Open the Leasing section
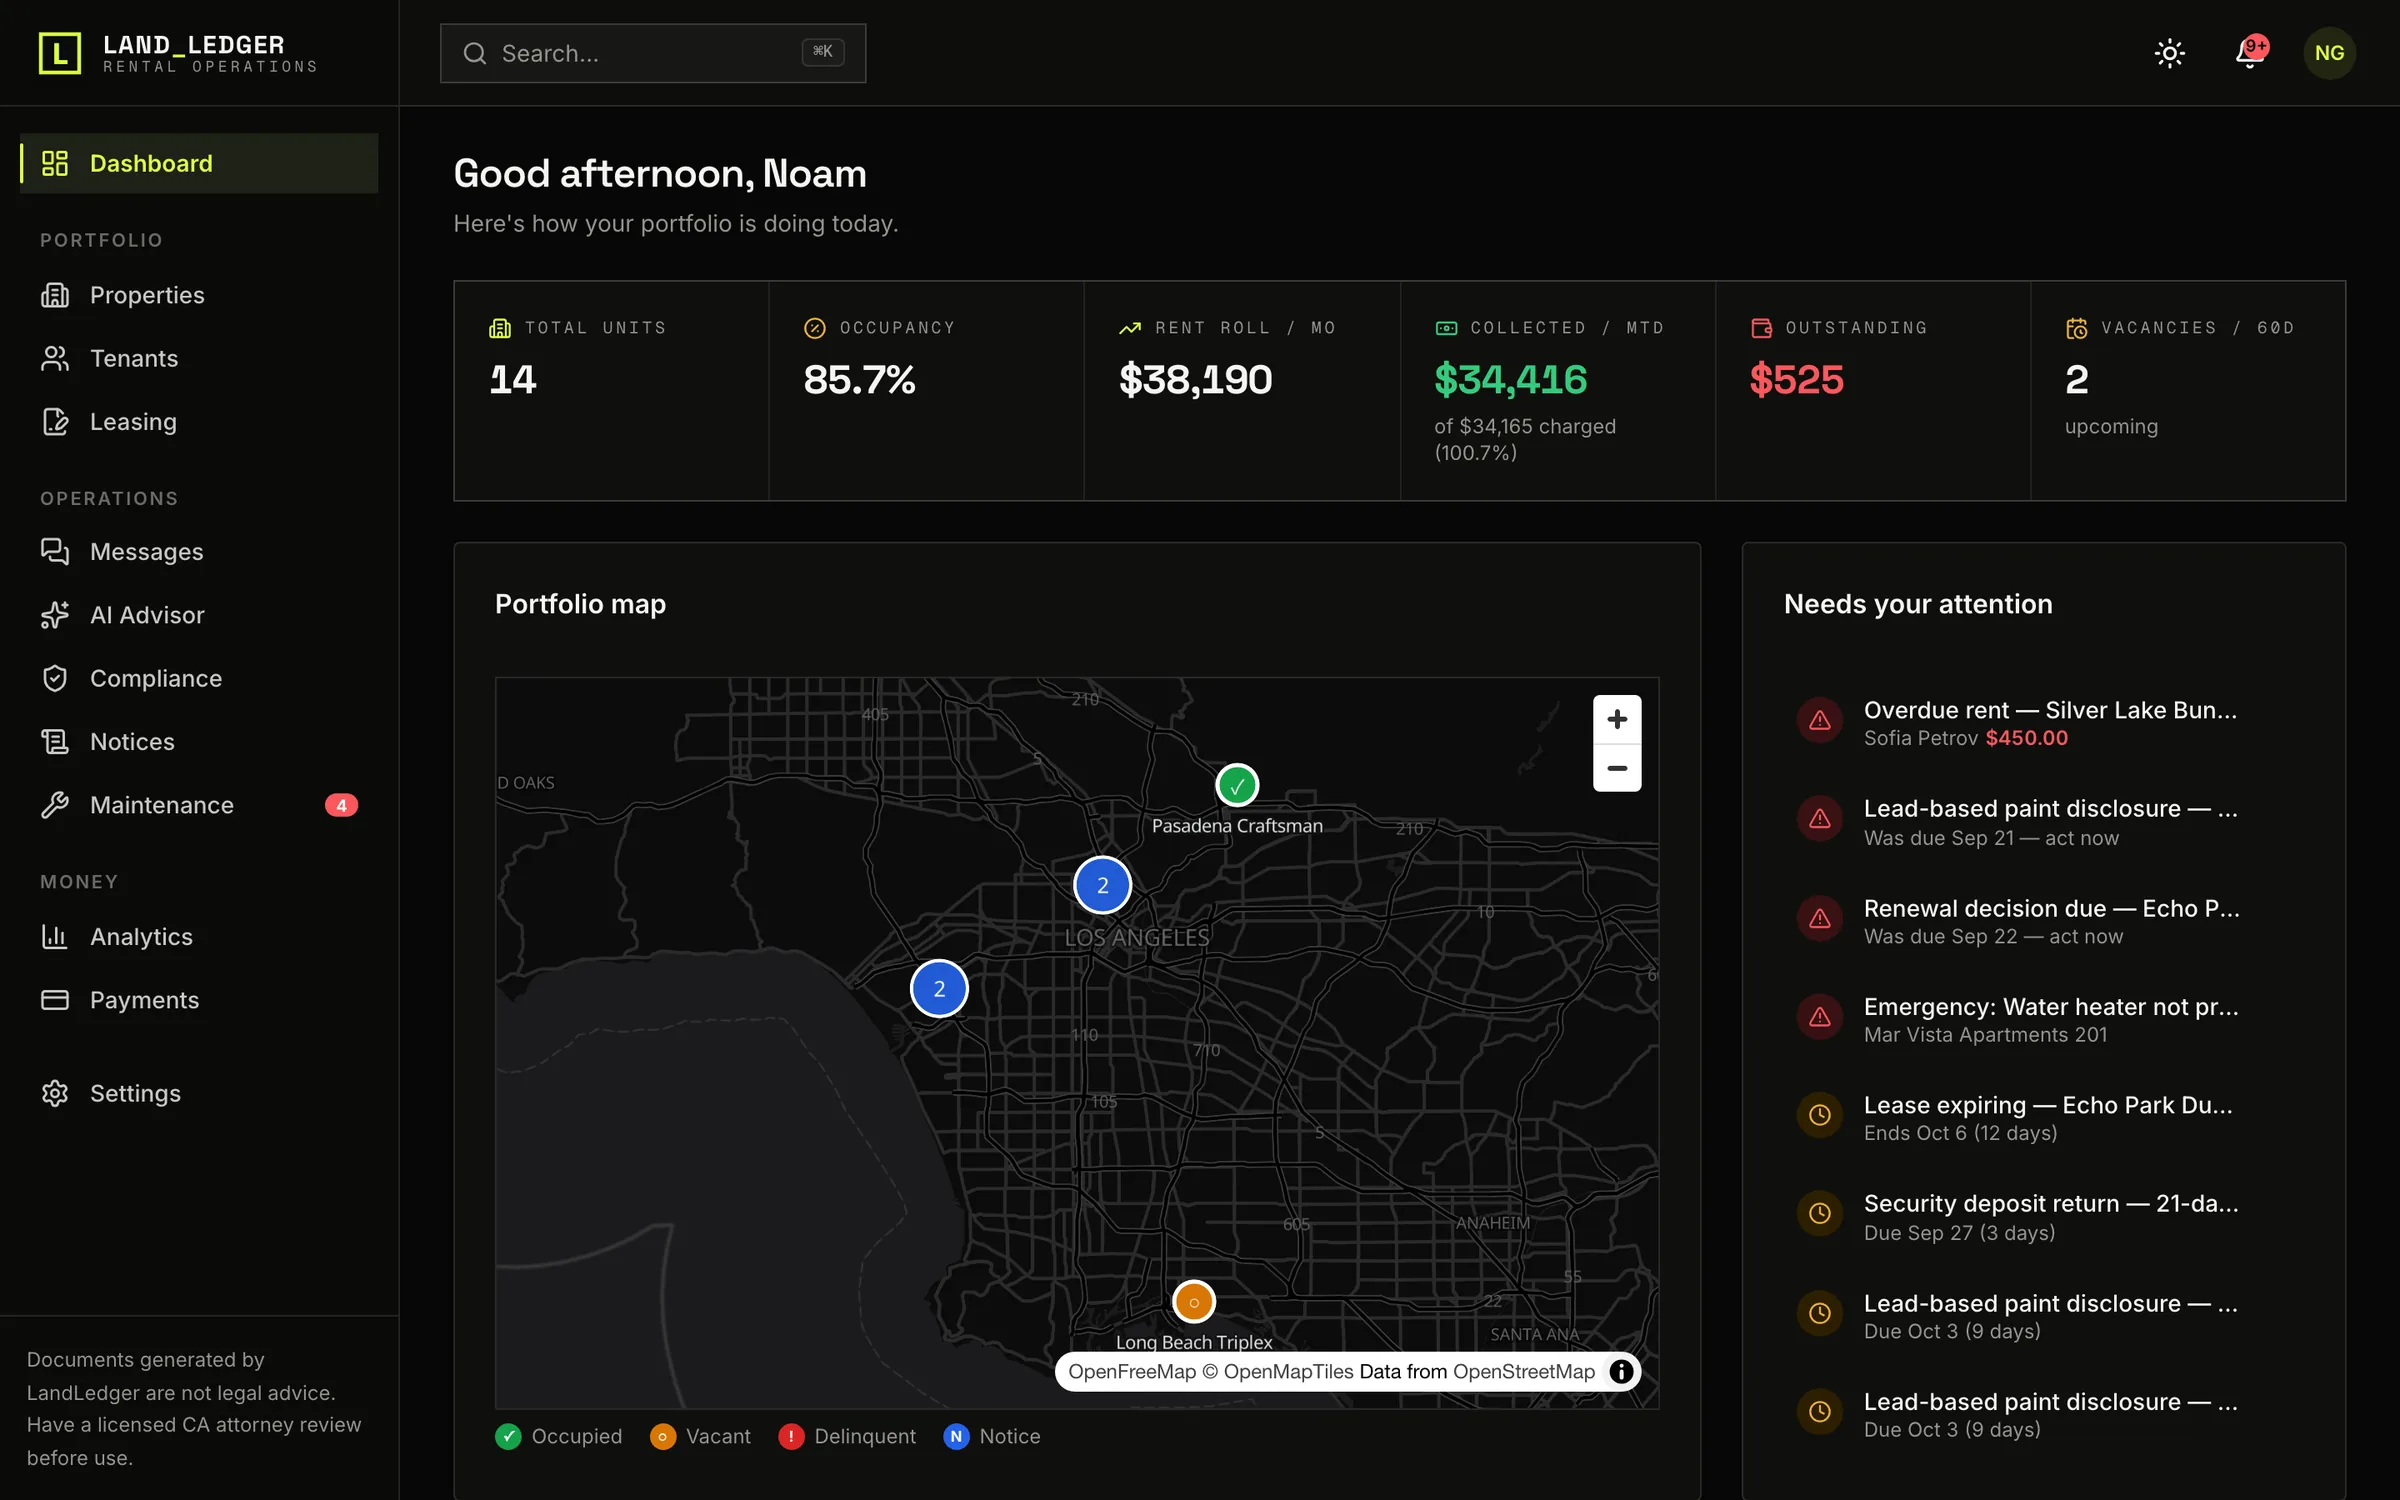Image resolution: width=2400 pixels, height=1500 pixels. click(x=199, y=421)
